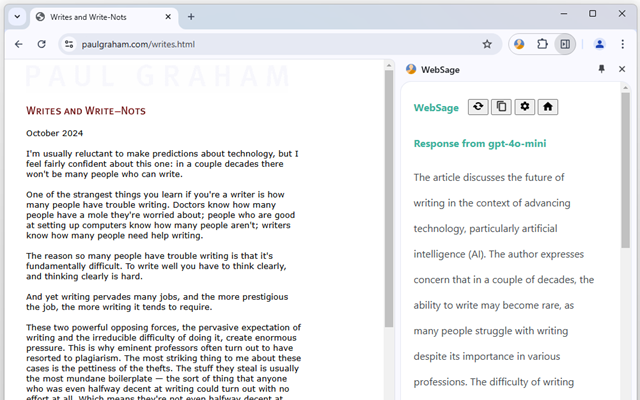
Task: Bookmark this page with star icon
Action: pyautogui.click(x=487, y=44)
